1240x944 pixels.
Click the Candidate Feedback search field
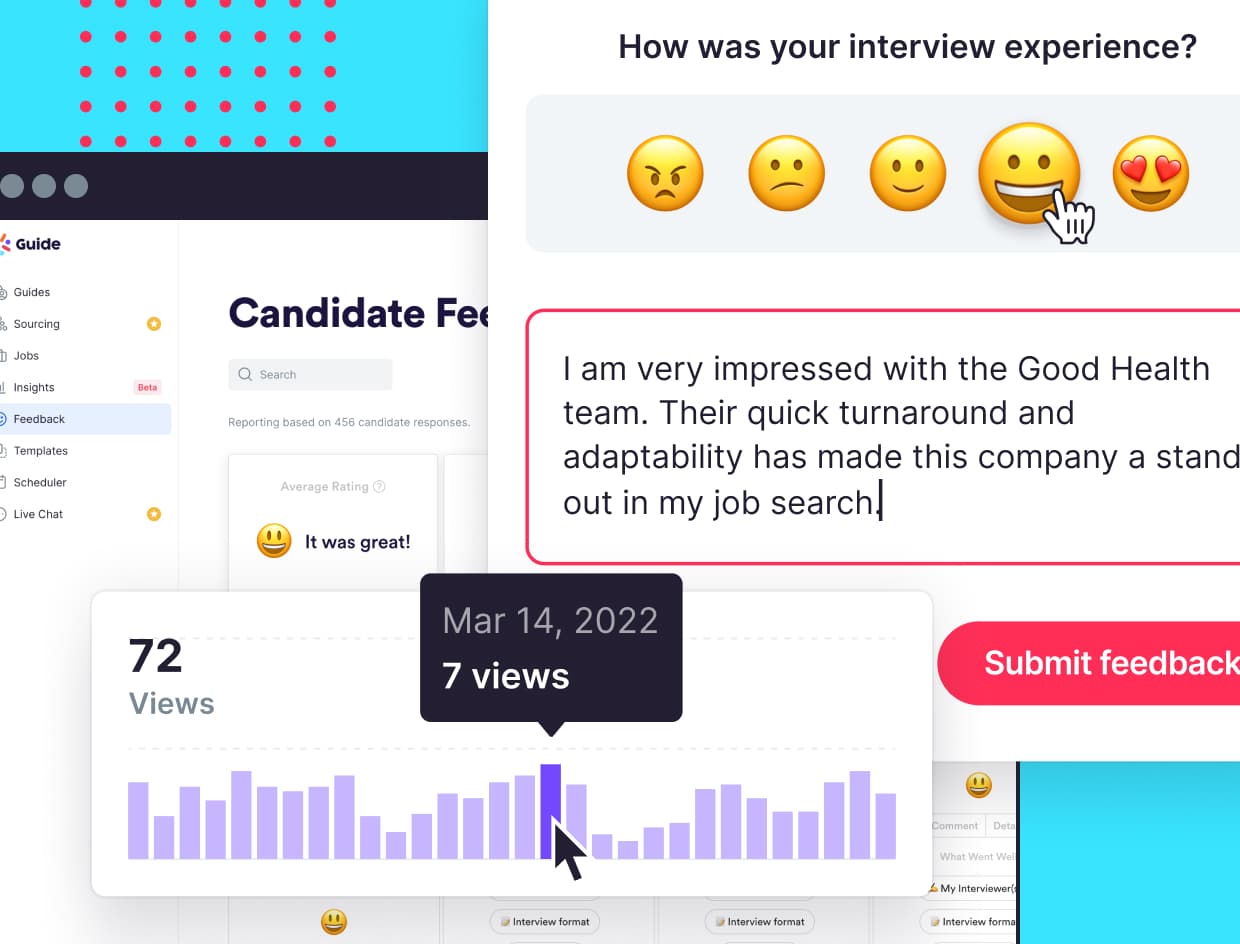311,375
